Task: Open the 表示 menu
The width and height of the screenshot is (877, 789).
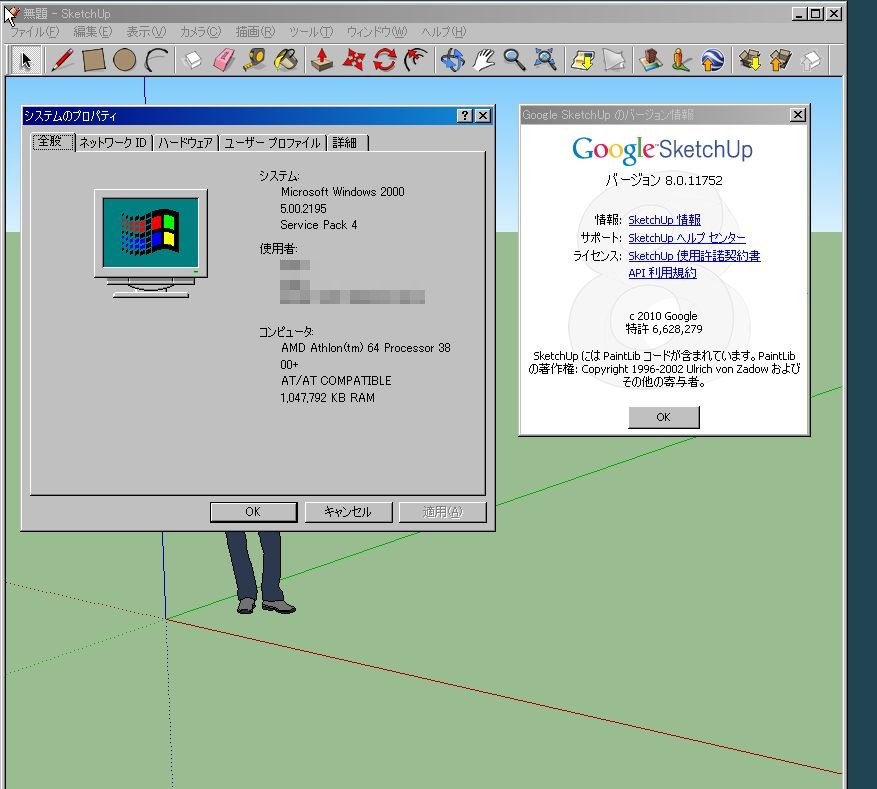Action: [146, 32]
